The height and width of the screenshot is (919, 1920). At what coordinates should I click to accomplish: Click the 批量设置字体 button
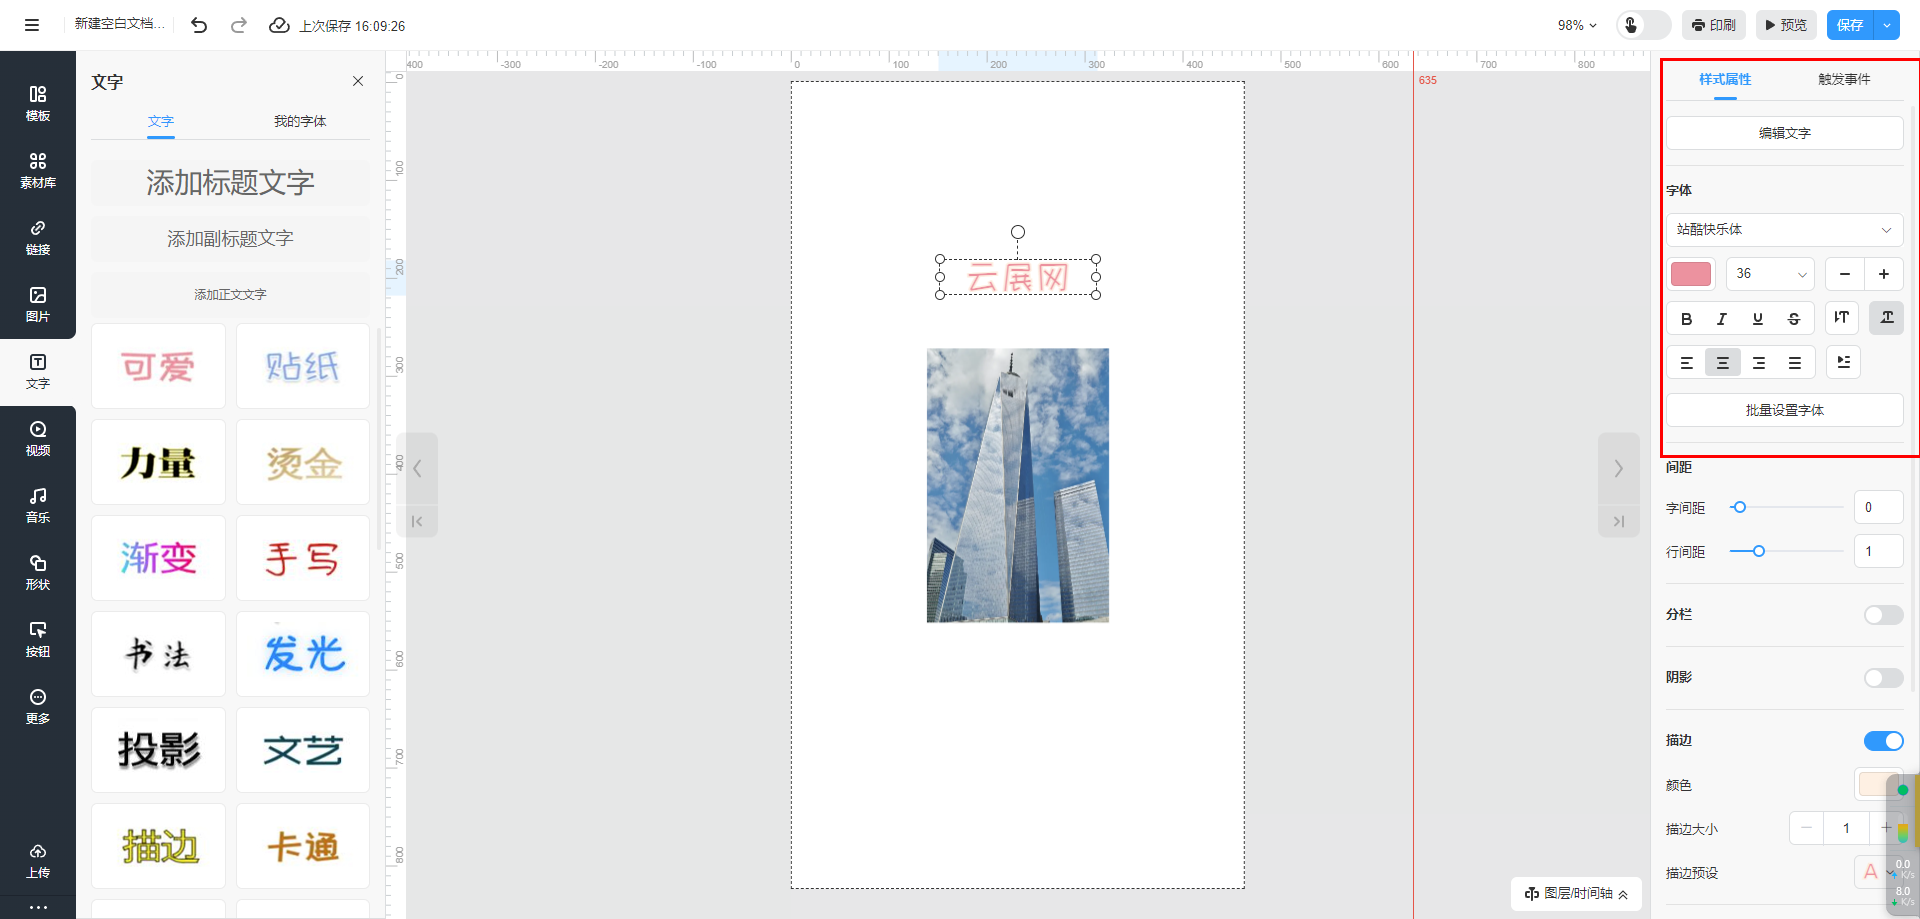click(x=1784, y=410)
